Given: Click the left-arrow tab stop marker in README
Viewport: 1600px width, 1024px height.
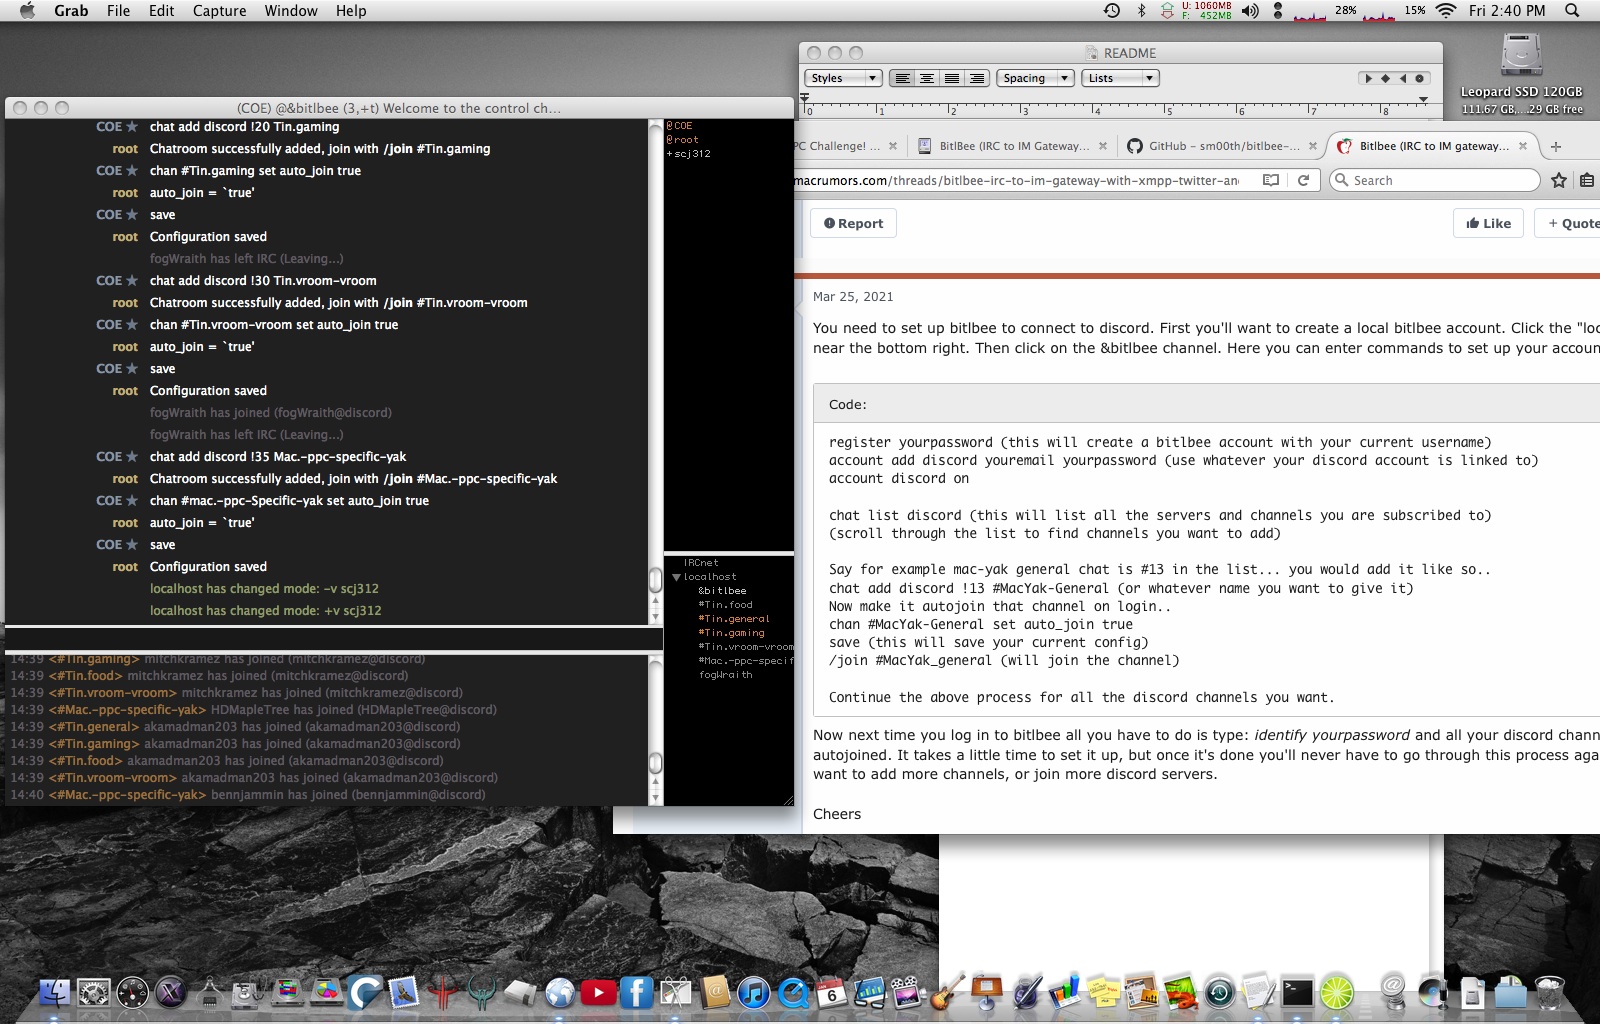Looking at the screenshot, I should coord(1402,78).
